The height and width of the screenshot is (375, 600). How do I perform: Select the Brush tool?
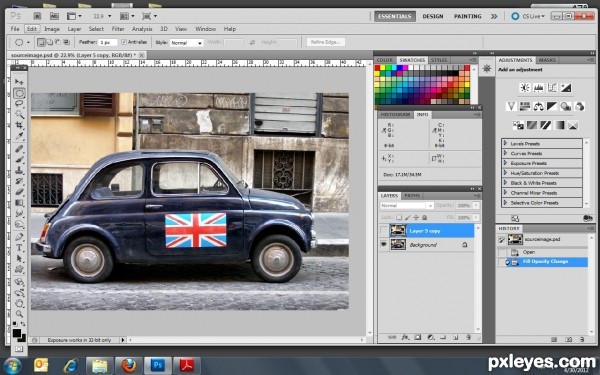19,160
